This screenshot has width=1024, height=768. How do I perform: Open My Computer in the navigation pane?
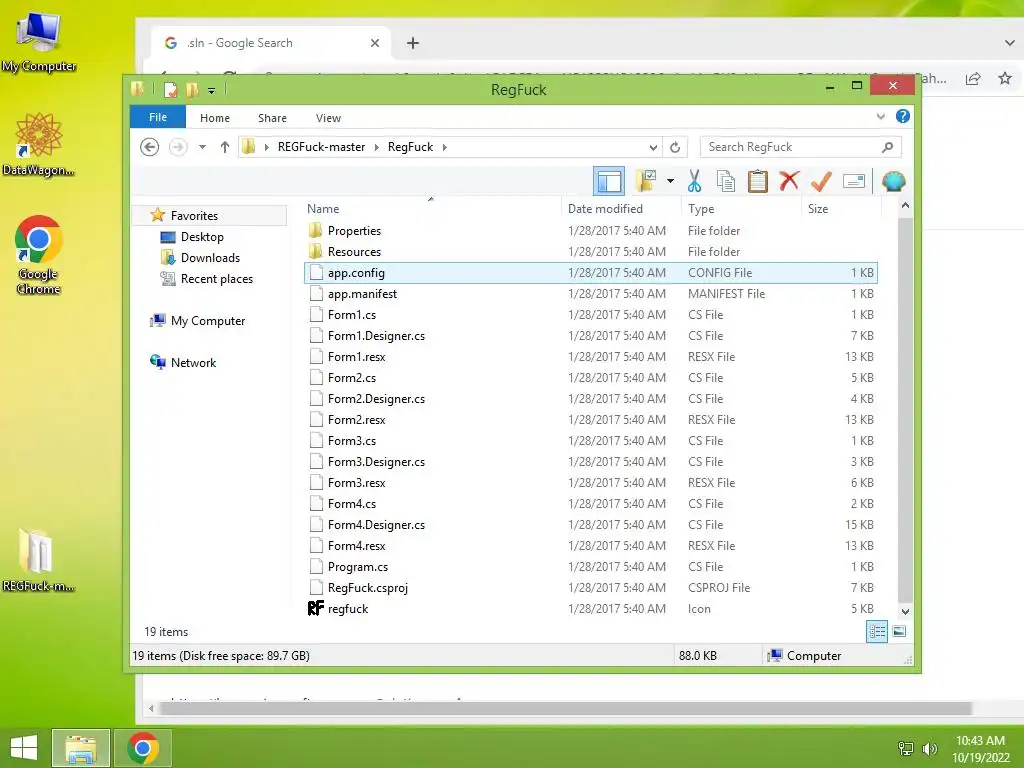(208, 321)
